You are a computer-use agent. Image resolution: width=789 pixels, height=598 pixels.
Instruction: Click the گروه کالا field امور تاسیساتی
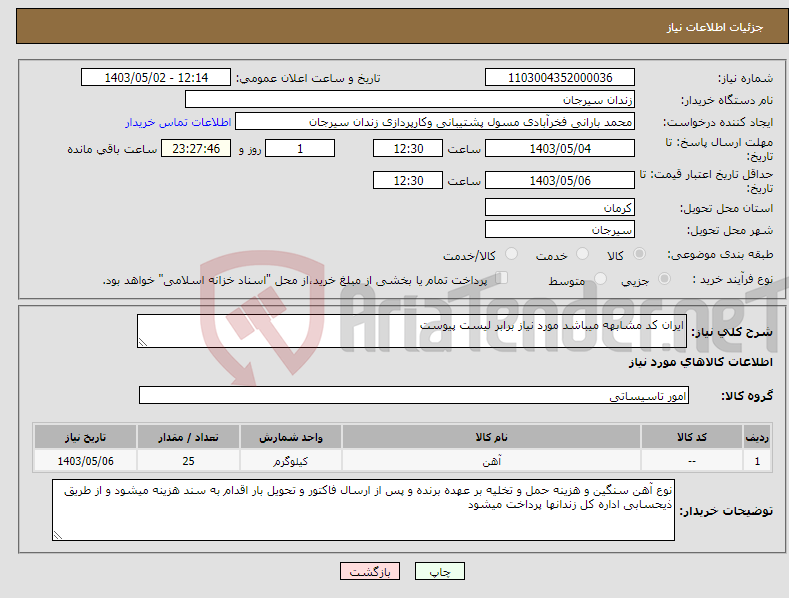coord(414,395)
